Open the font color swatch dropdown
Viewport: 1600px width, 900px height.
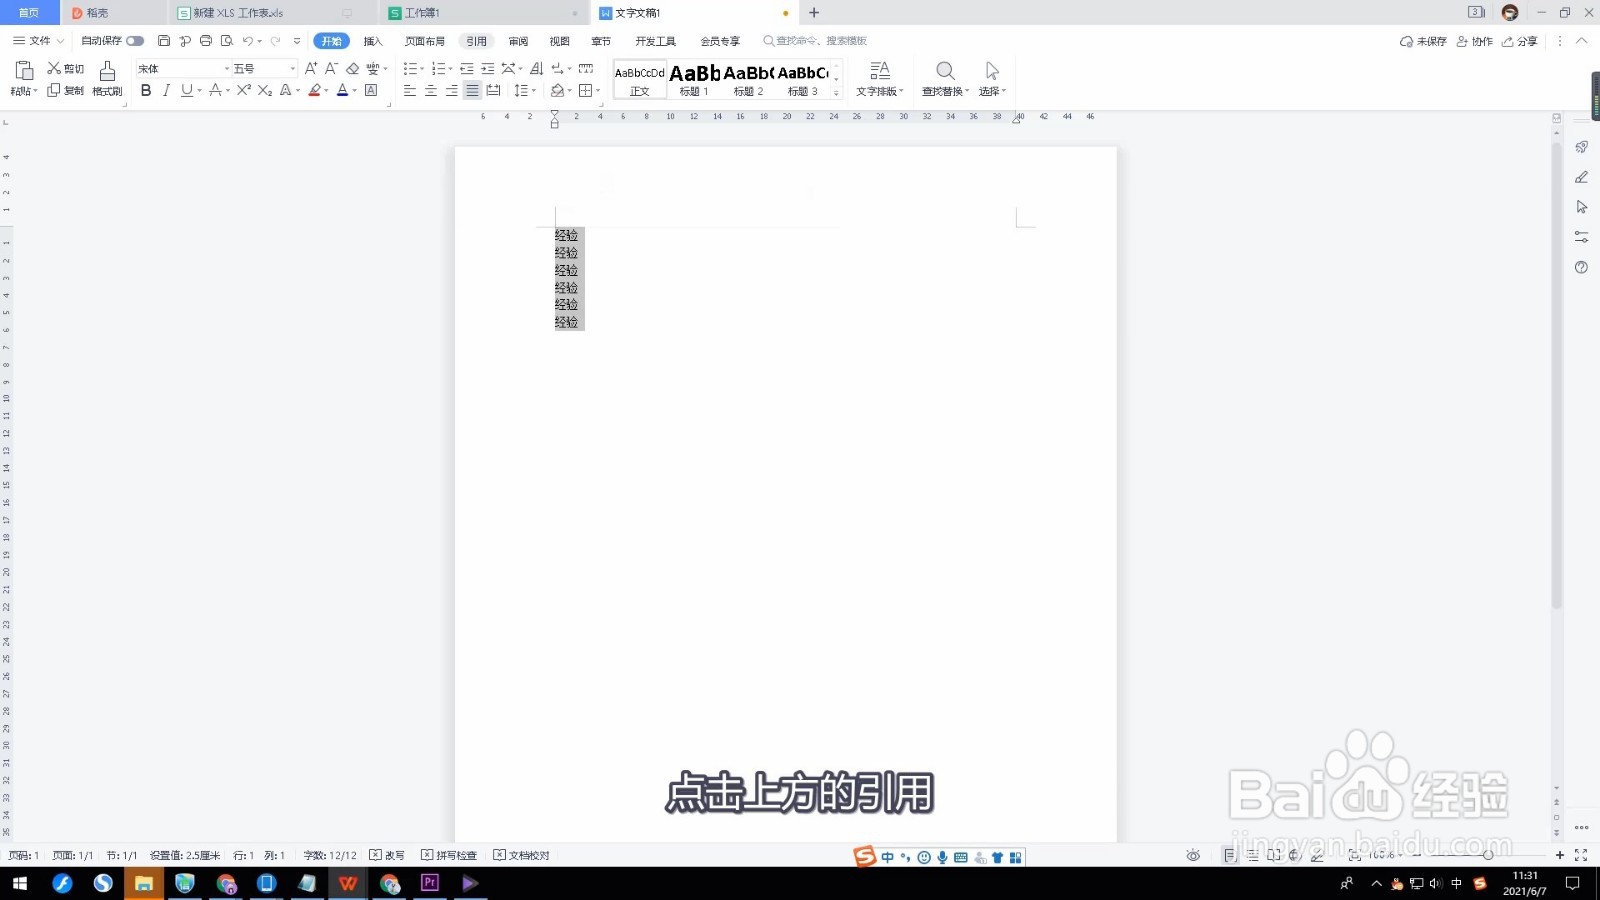(x=352, y=91)
